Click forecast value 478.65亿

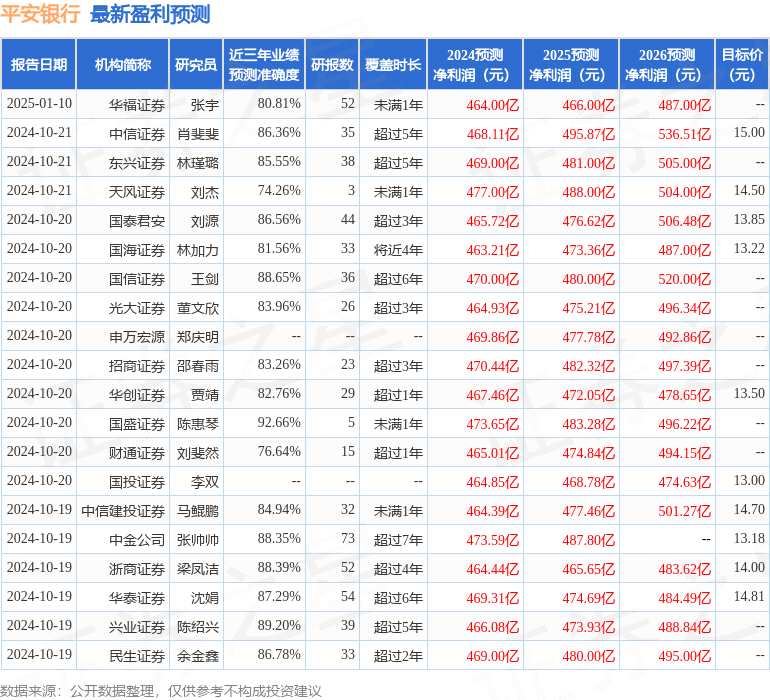pyautogui.click(x=685, y=394)
